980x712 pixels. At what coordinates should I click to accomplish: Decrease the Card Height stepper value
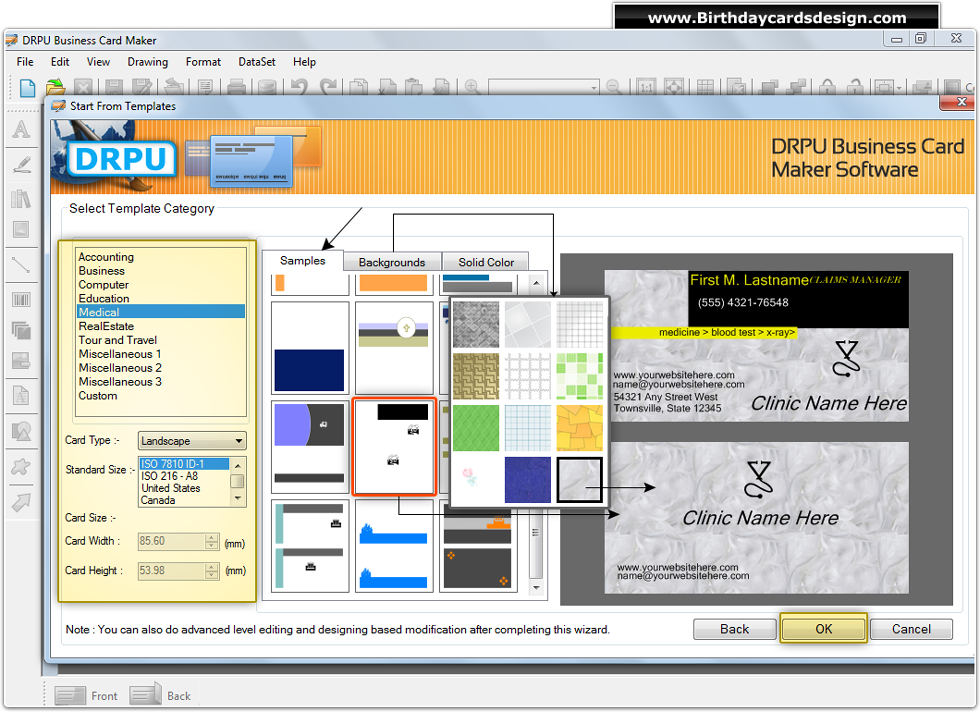pyautogui.click(x=212, y=574)
